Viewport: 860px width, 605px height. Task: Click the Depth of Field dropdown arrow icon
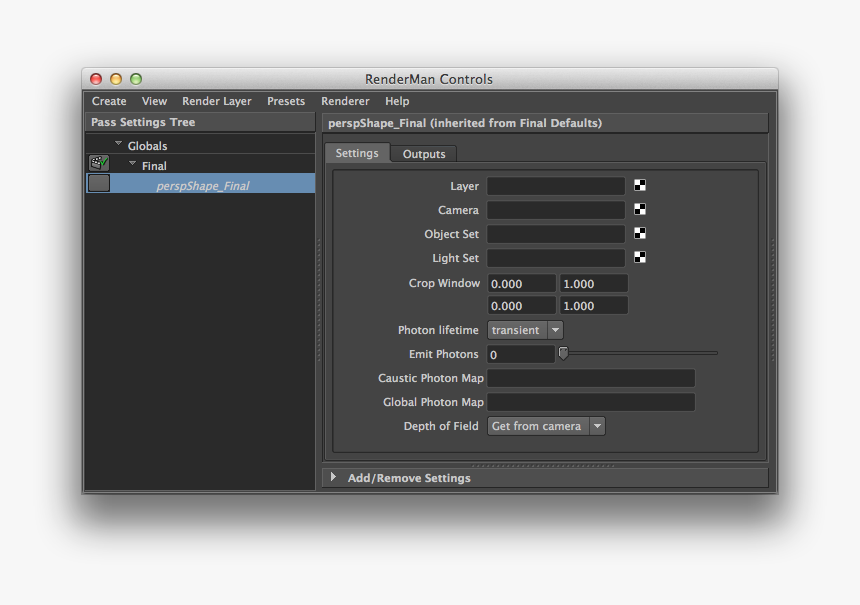[x=597, y=425]
